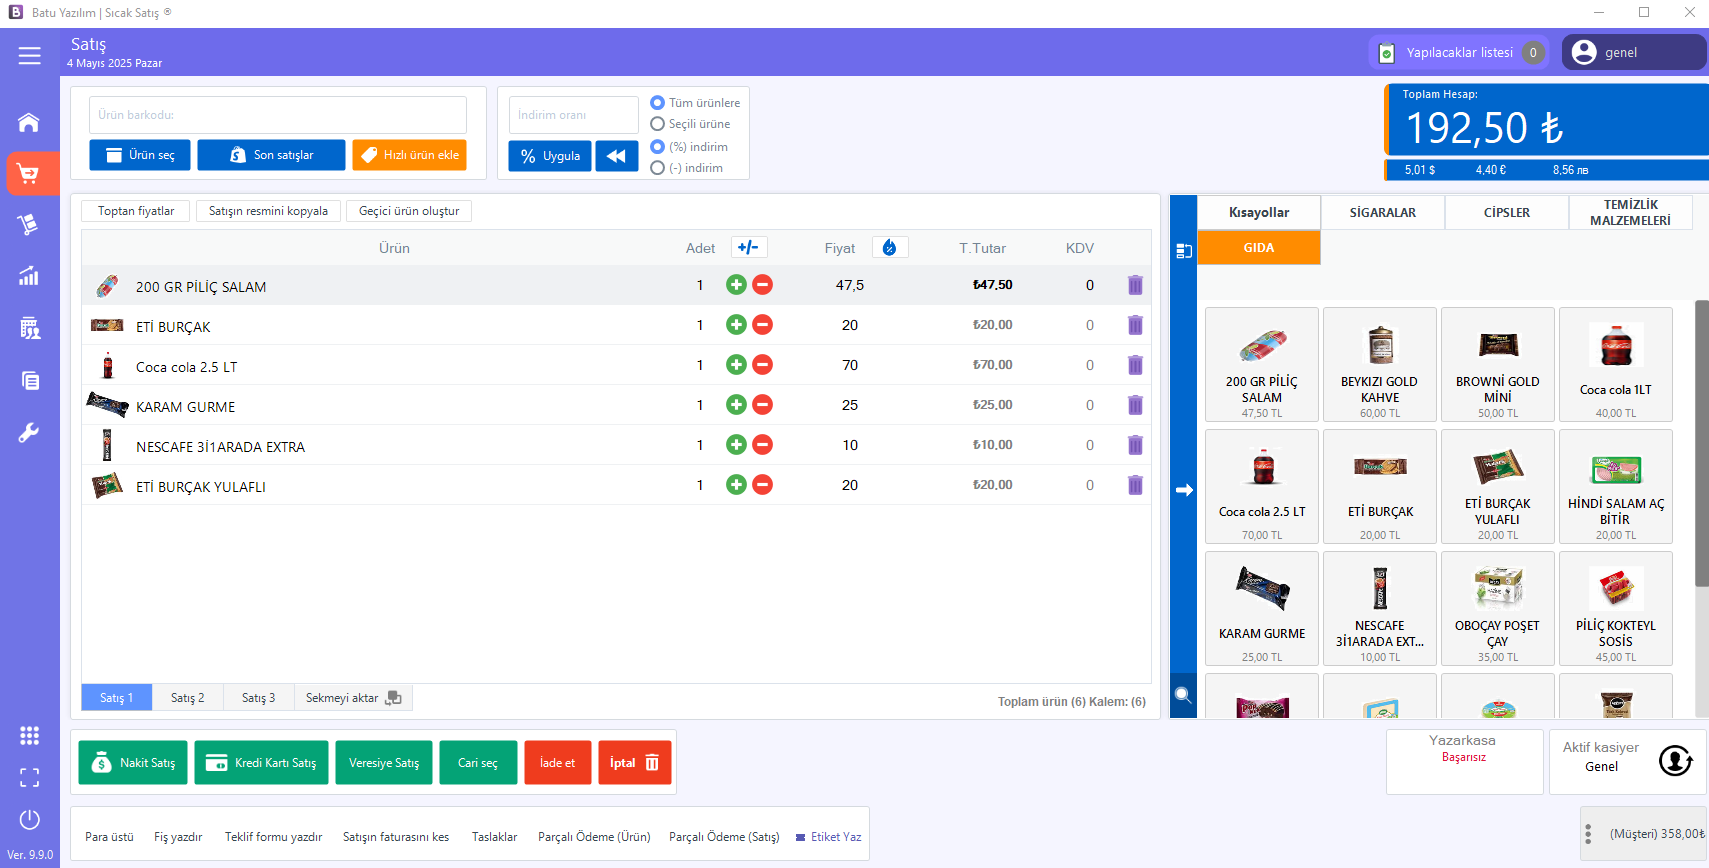Open the GIDA category tab
Viewport: 1709px width, 868px height.
[x=1259, y=248]
